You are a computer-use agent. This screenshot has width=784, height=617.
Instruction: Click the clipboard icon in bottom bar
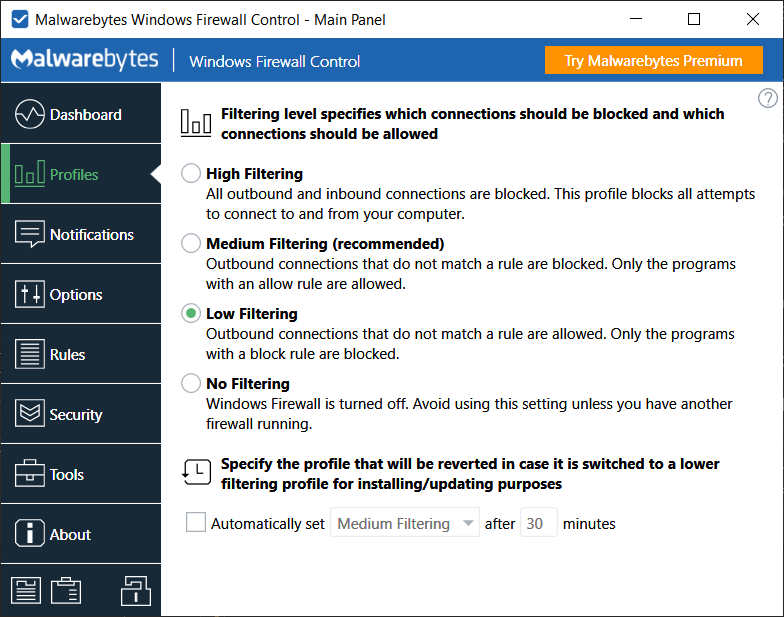66,590
